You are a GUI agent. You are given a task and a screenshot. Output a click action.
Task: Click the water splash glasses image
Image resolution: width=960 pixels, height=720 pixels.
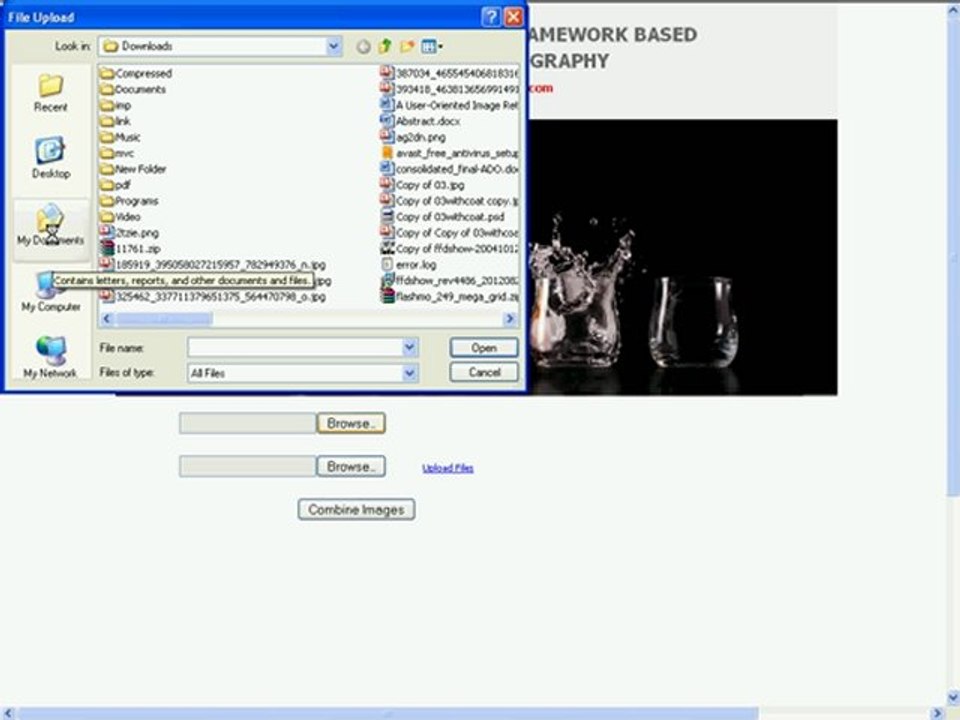point(682,257)
